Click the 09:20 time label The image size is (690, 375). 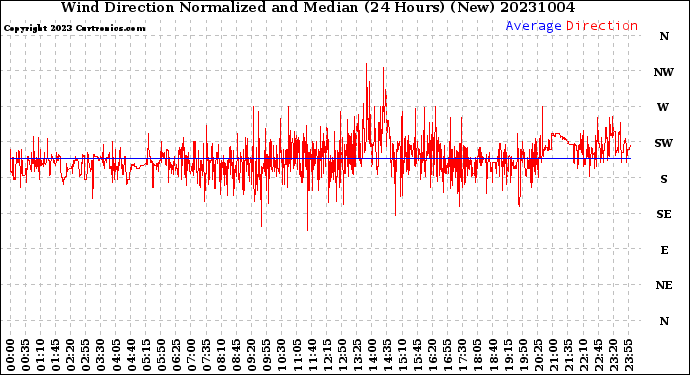coord(252,356)
